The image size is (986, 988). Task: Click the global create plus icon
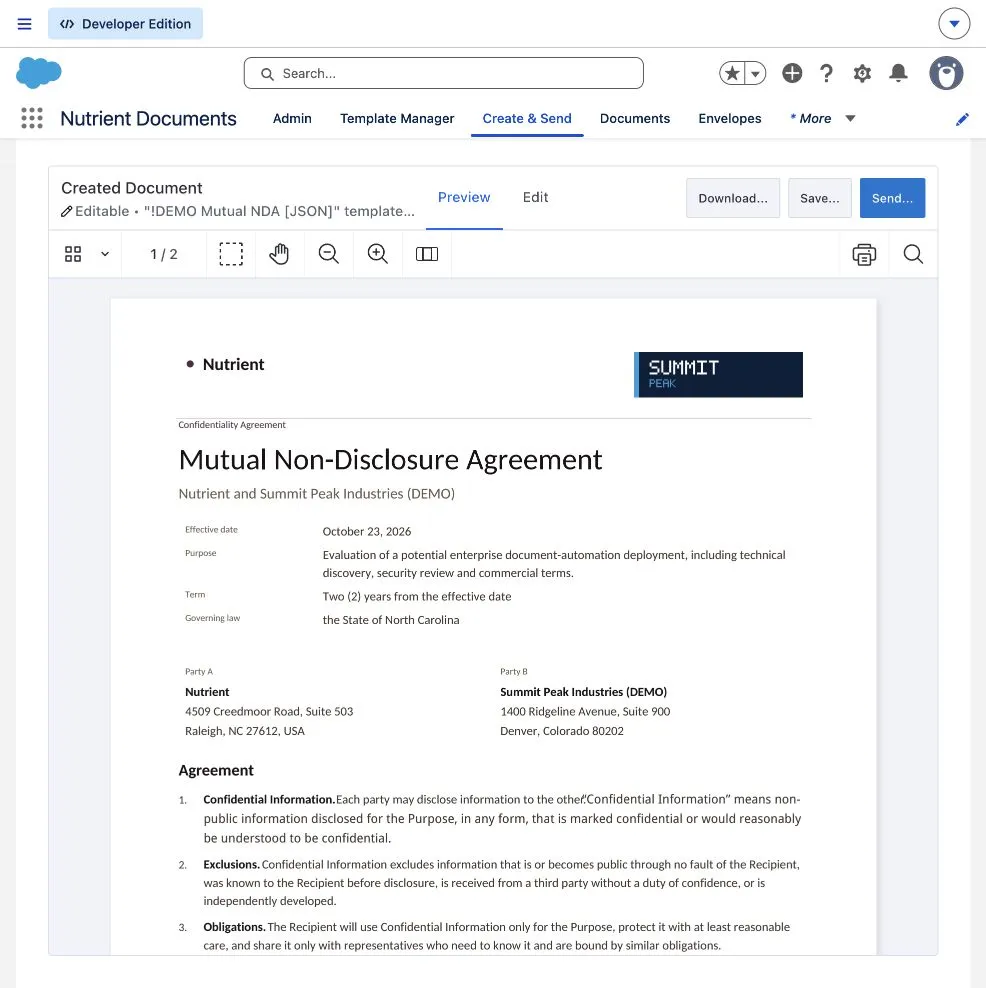coord(792,73)
